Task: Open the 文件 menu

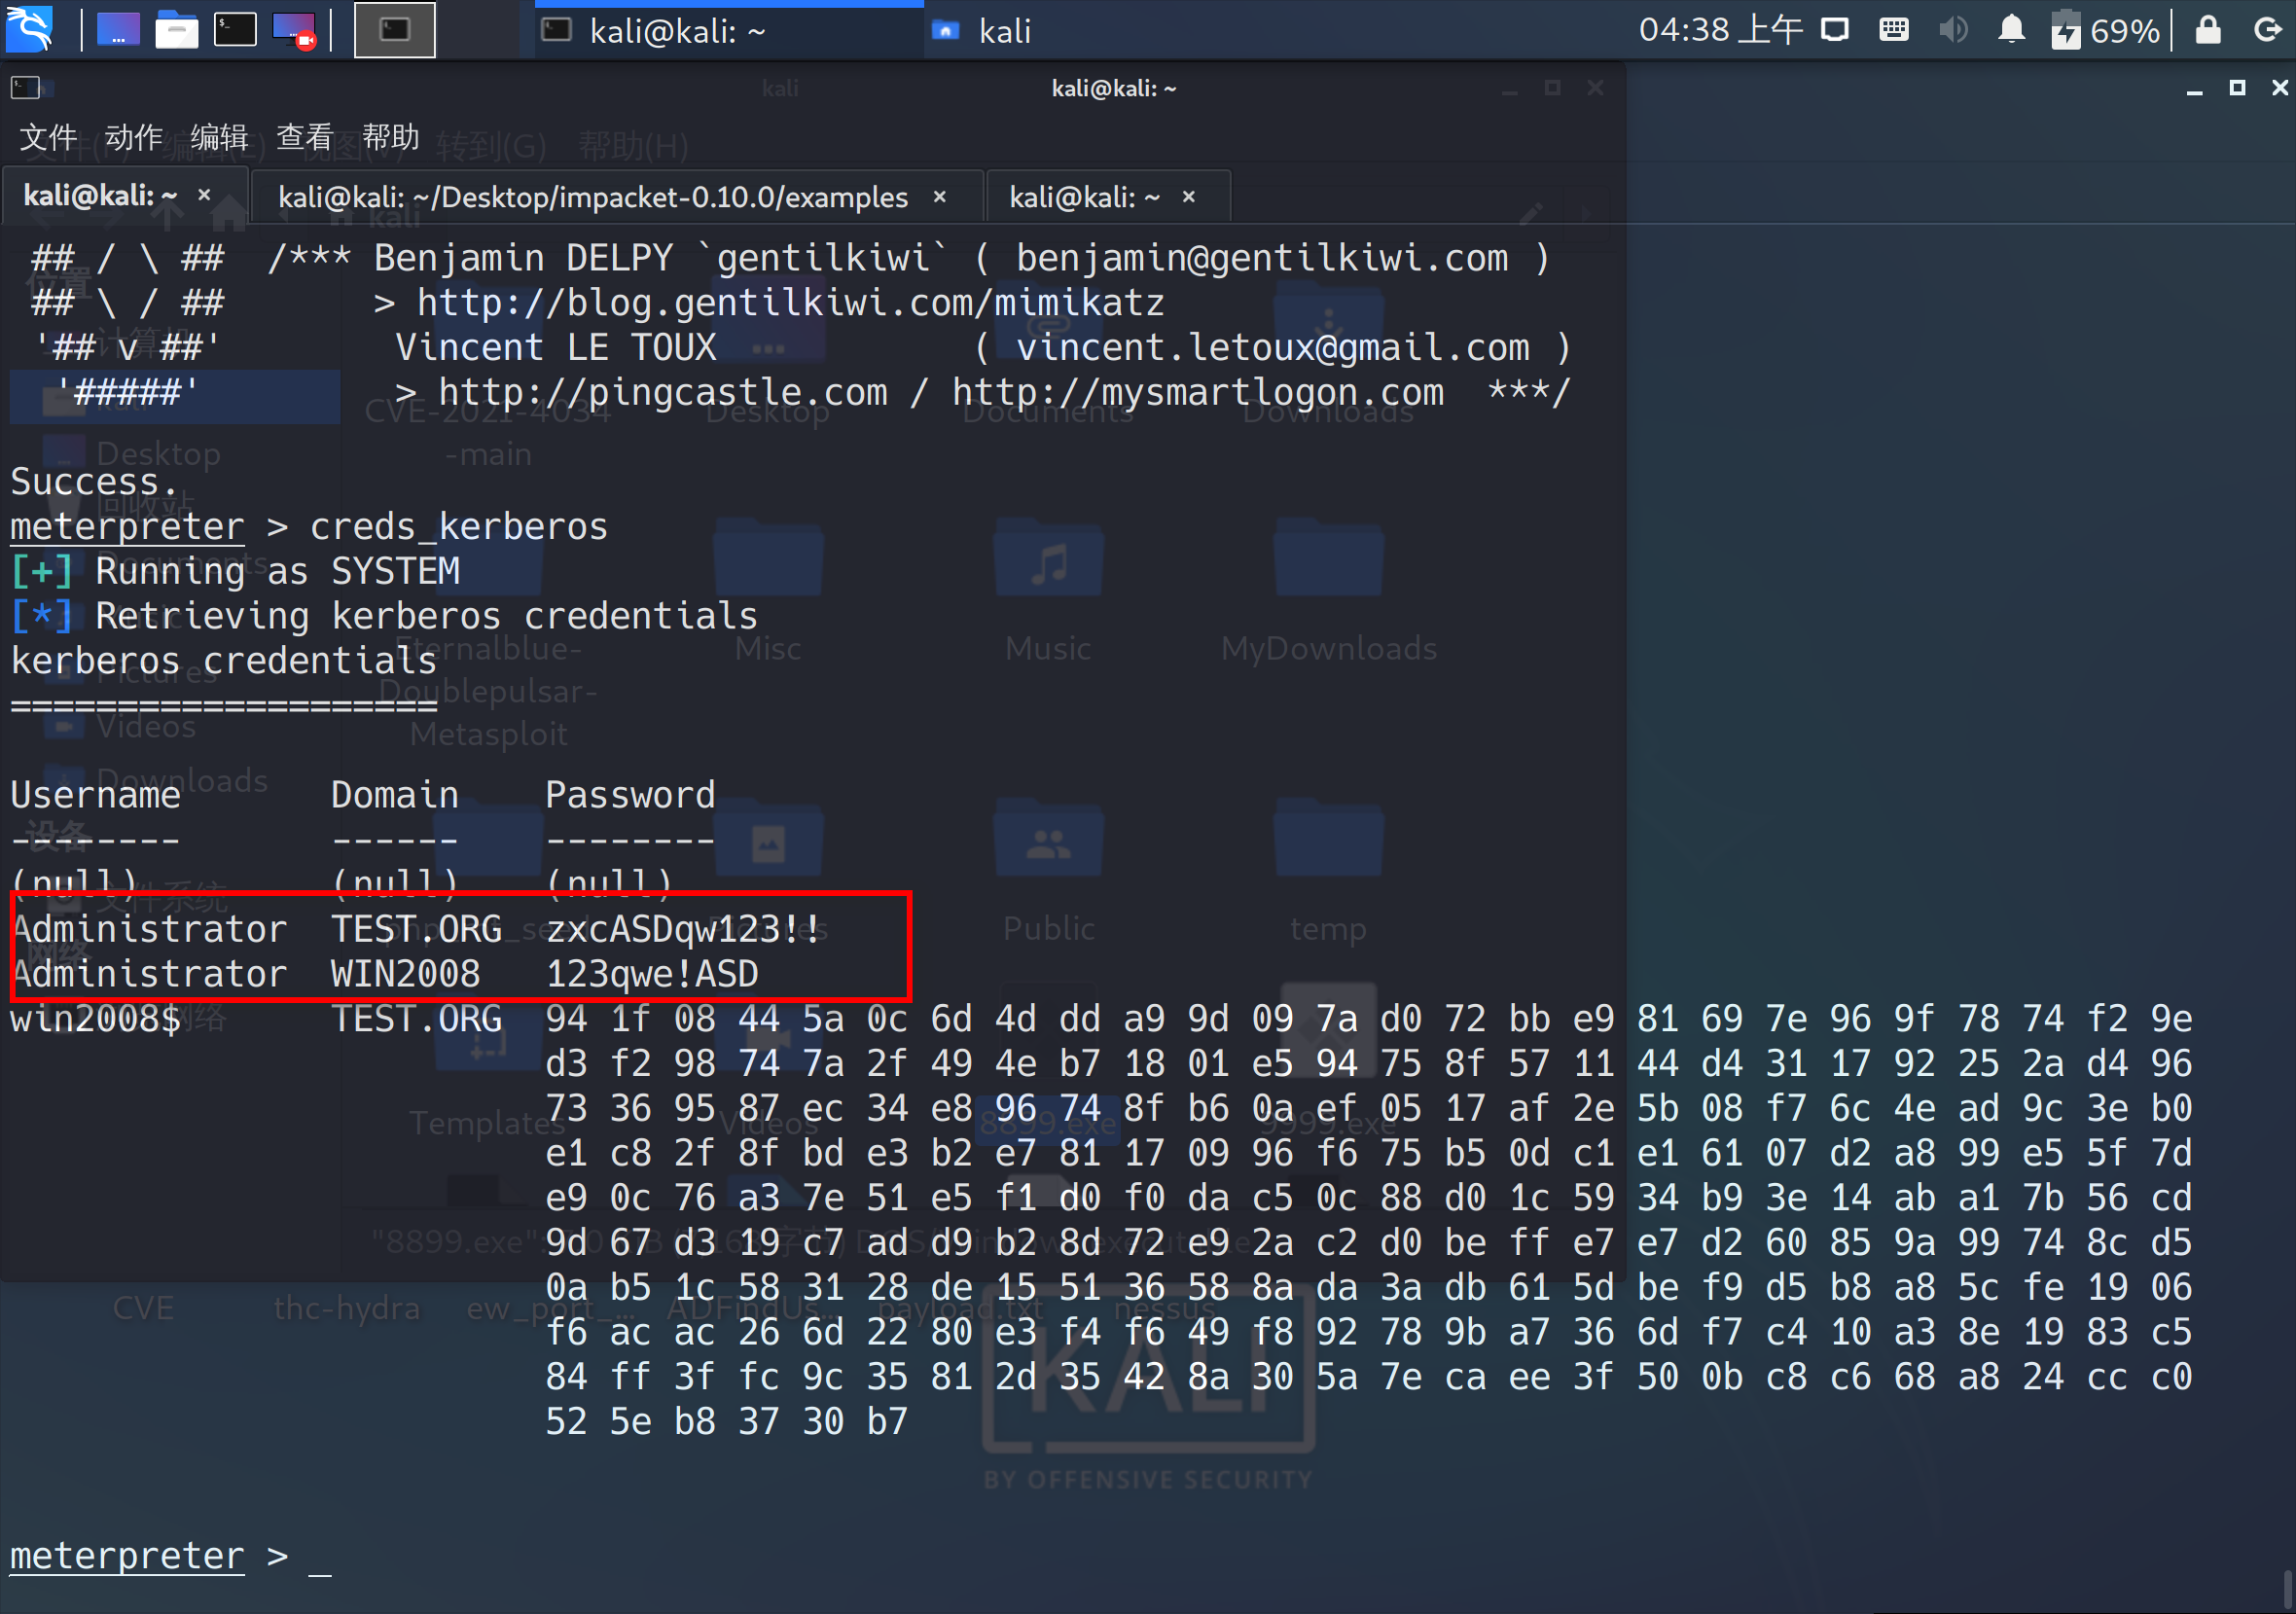Action: (x=47, y=137)
